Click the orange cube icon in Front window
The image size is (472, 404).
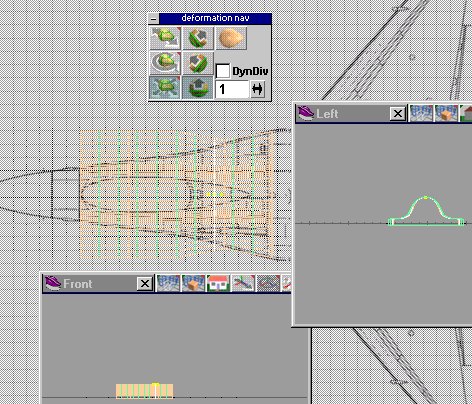[x=193, y=283]
